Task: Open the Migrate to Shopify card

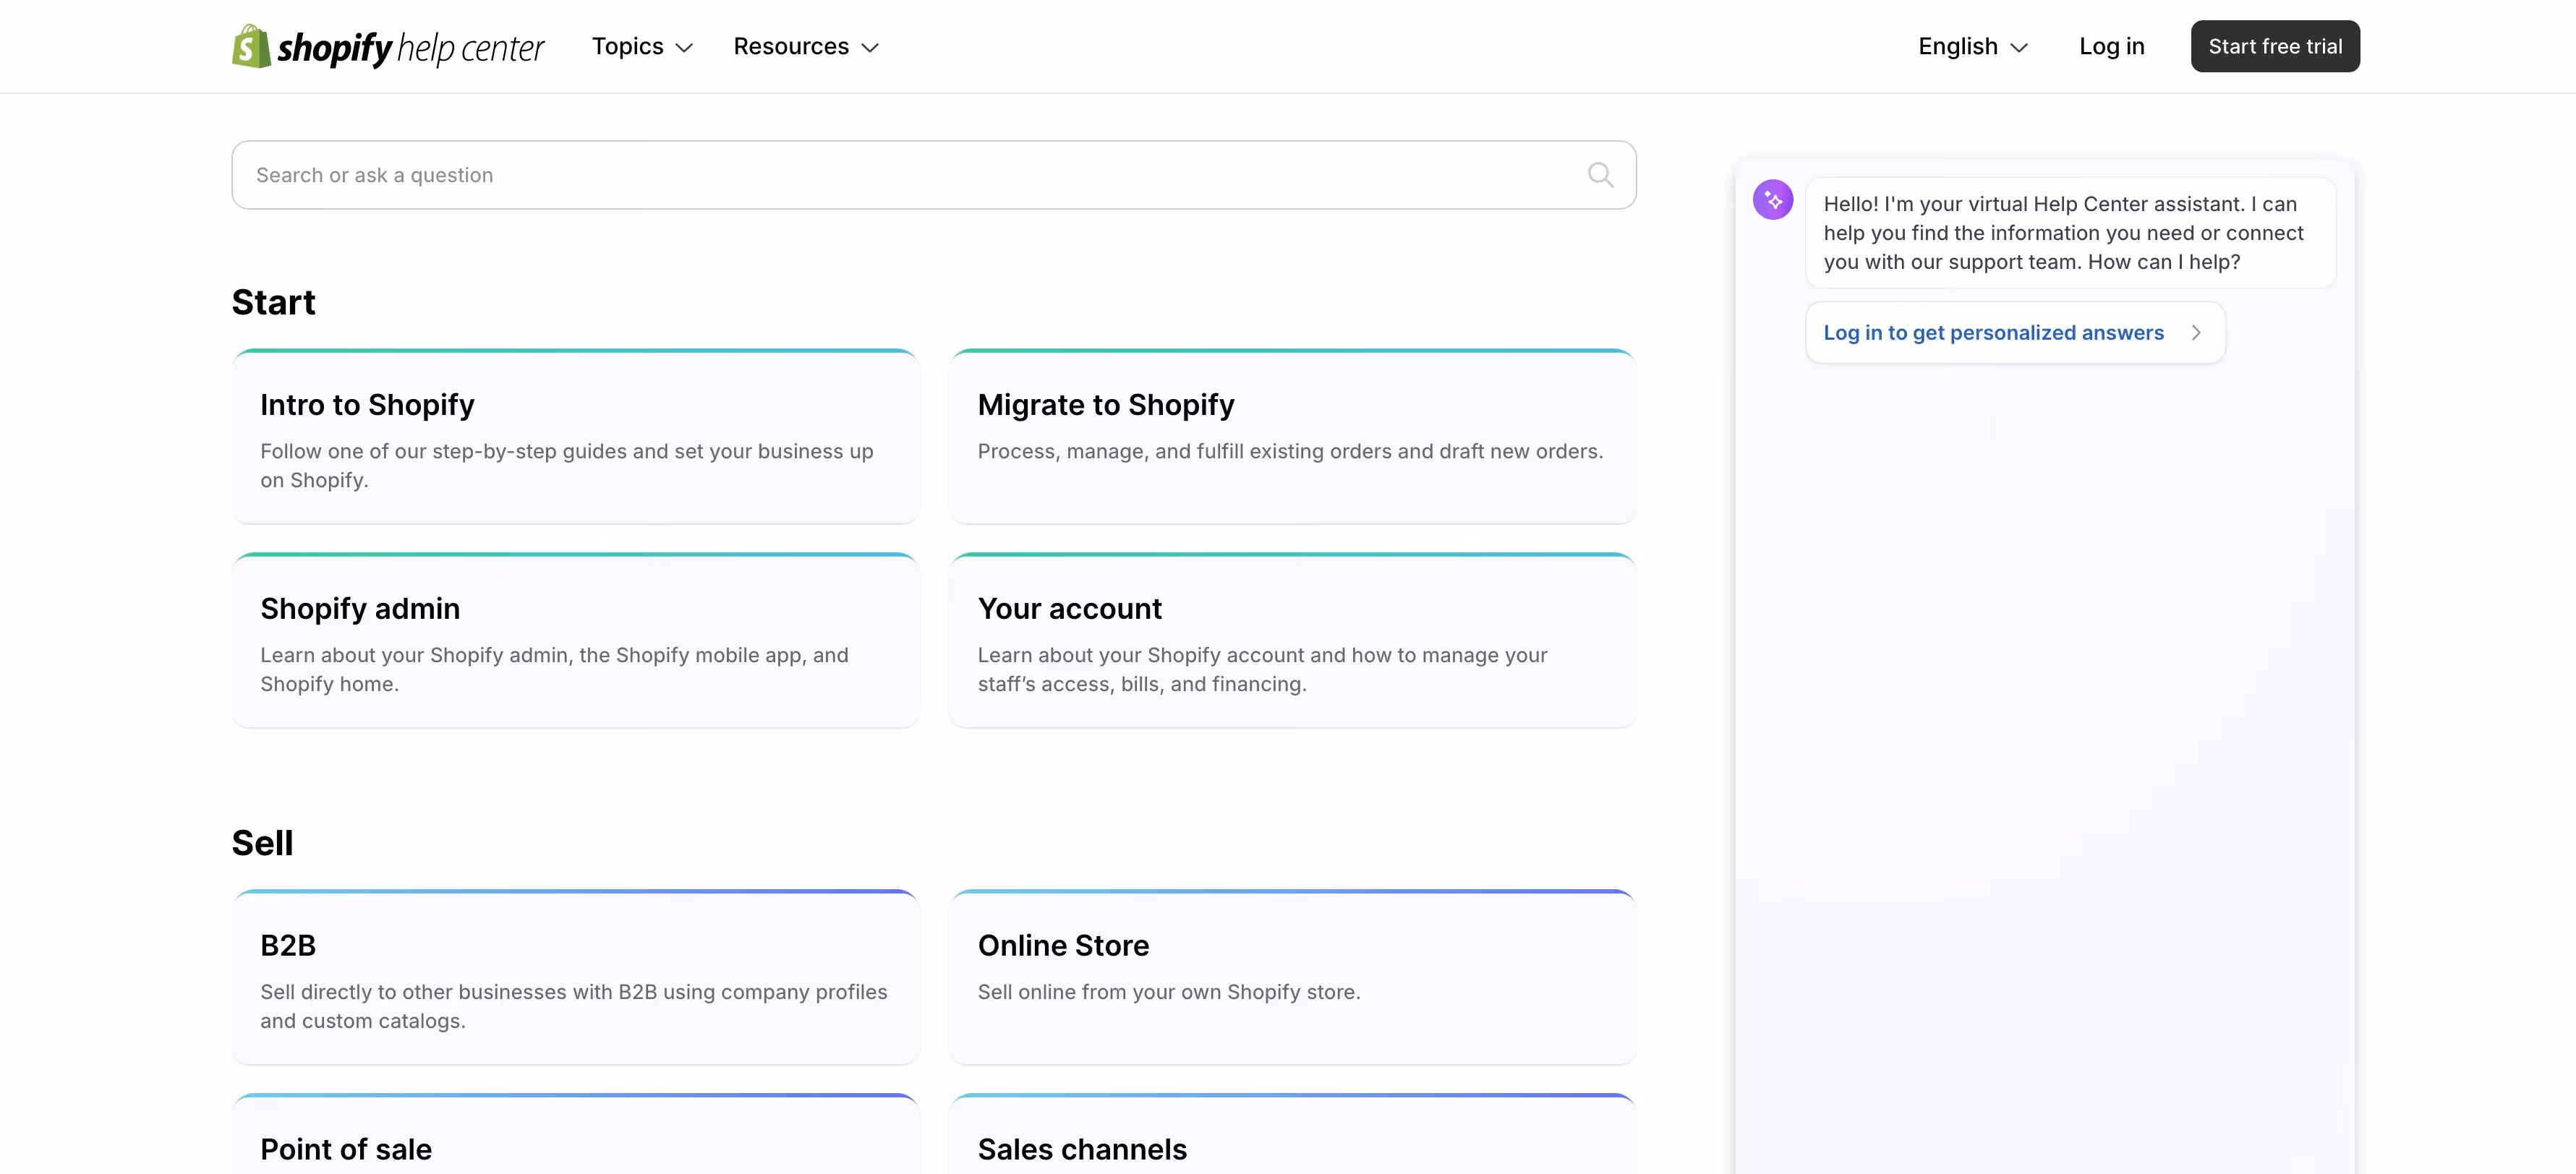Action: (x=1292, y=436)
